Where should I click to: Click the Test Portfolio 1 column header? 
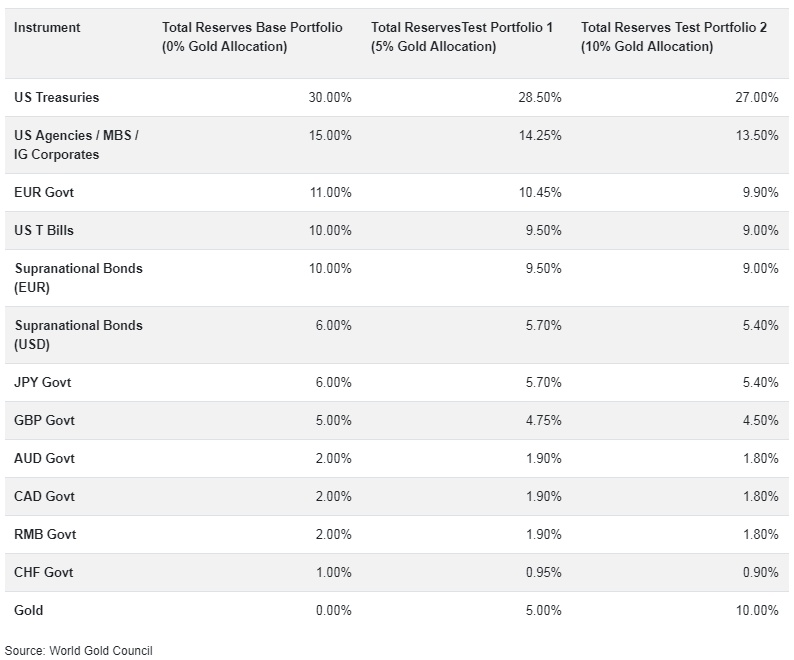461,37
